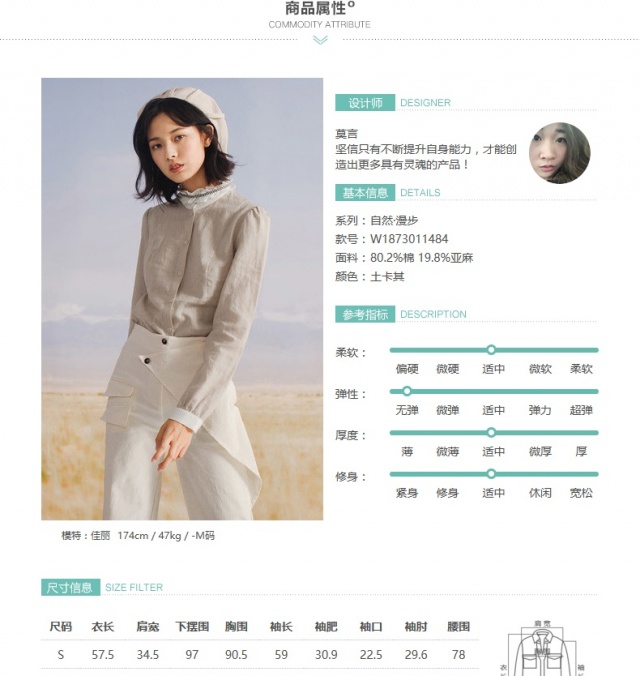This screenshot has height=676, width=640.
Task: Click the 偏硬 stiff softness label
Action: coord(407,369)
